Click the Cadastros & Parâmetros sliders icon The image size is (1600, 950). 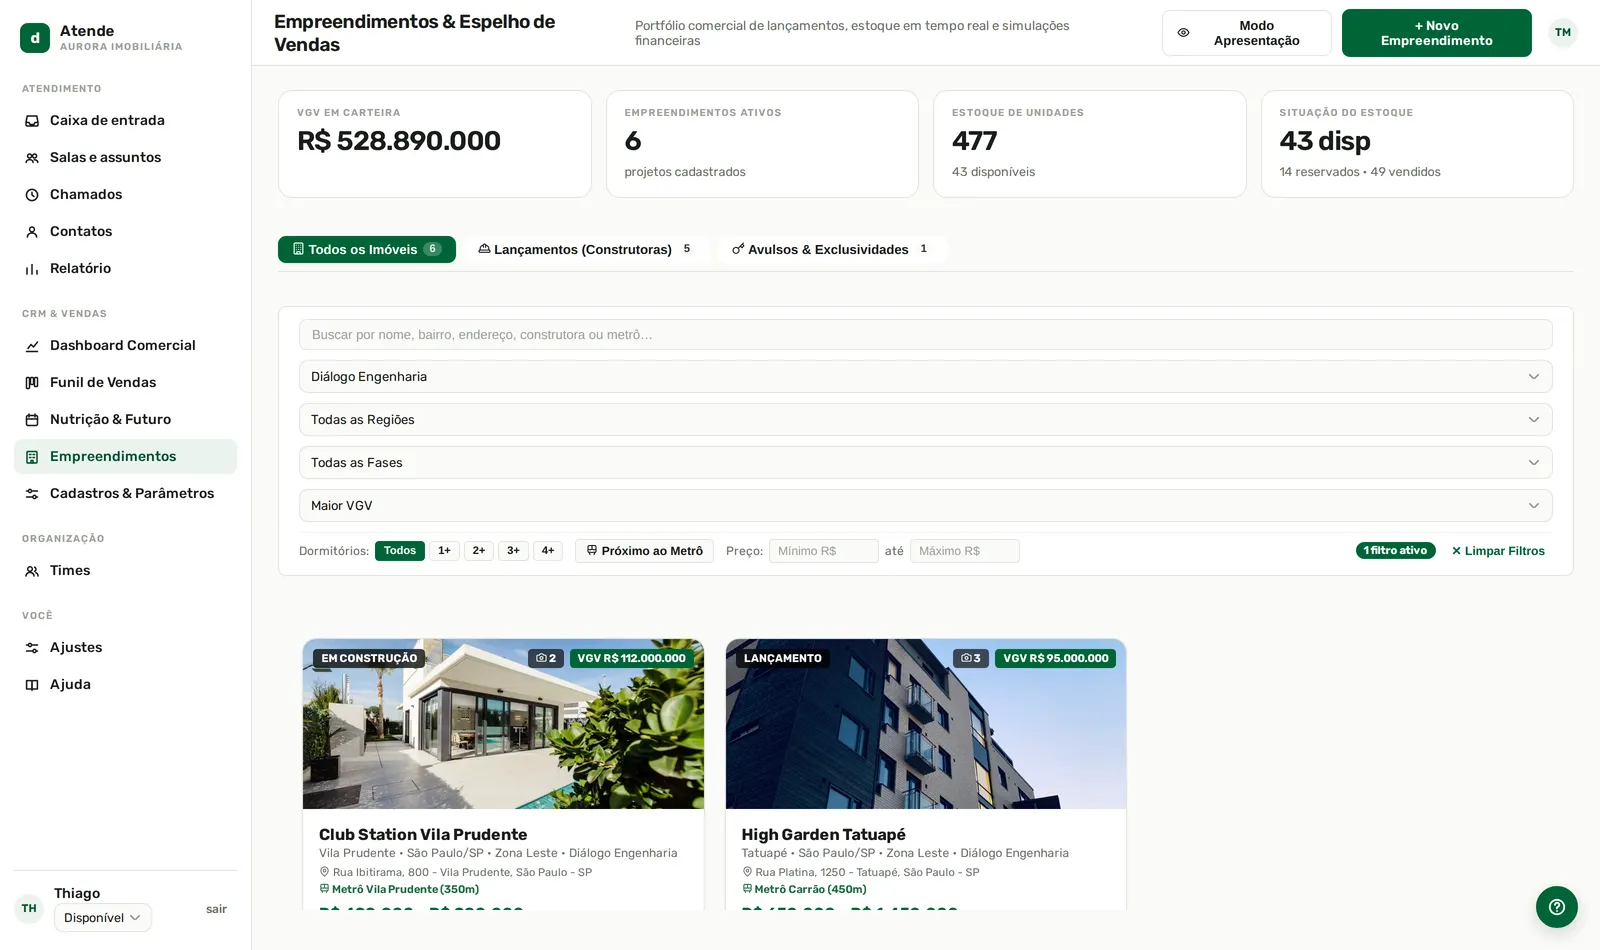(32, 494)
